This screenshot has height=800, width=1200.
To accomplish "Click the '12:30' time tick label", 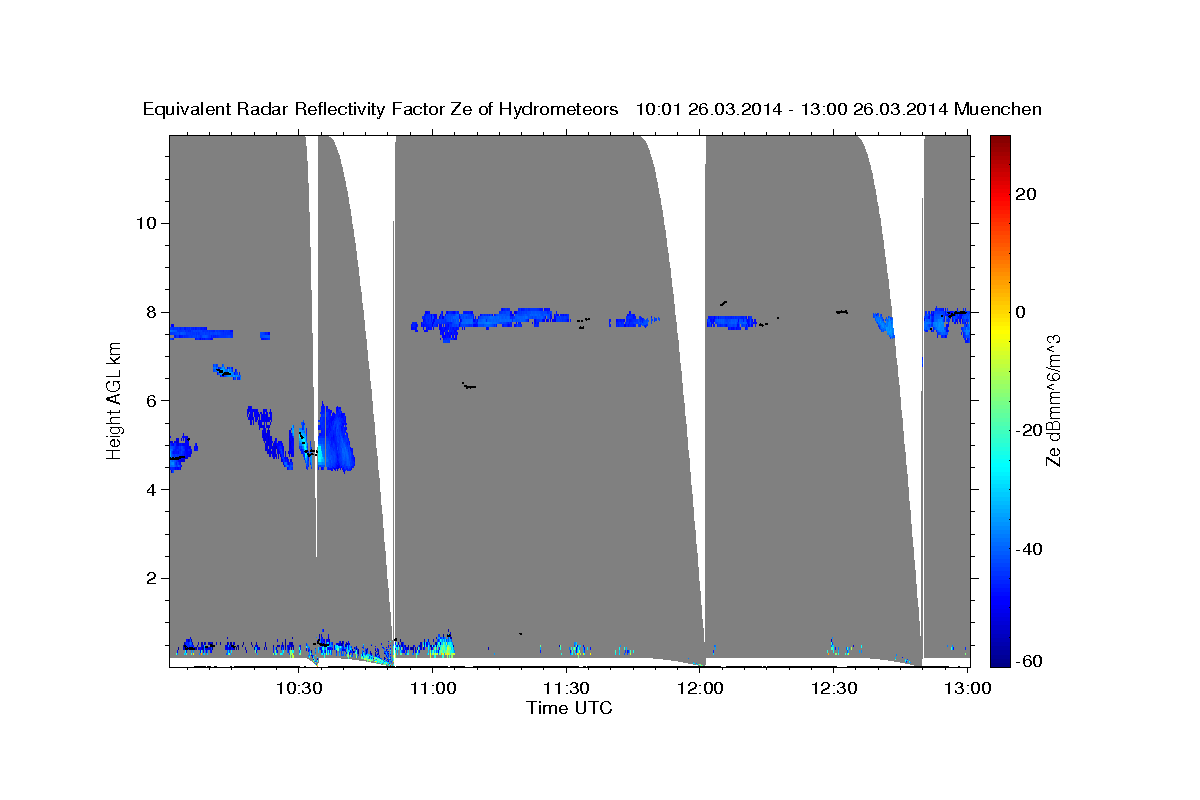I will (834, 688).
